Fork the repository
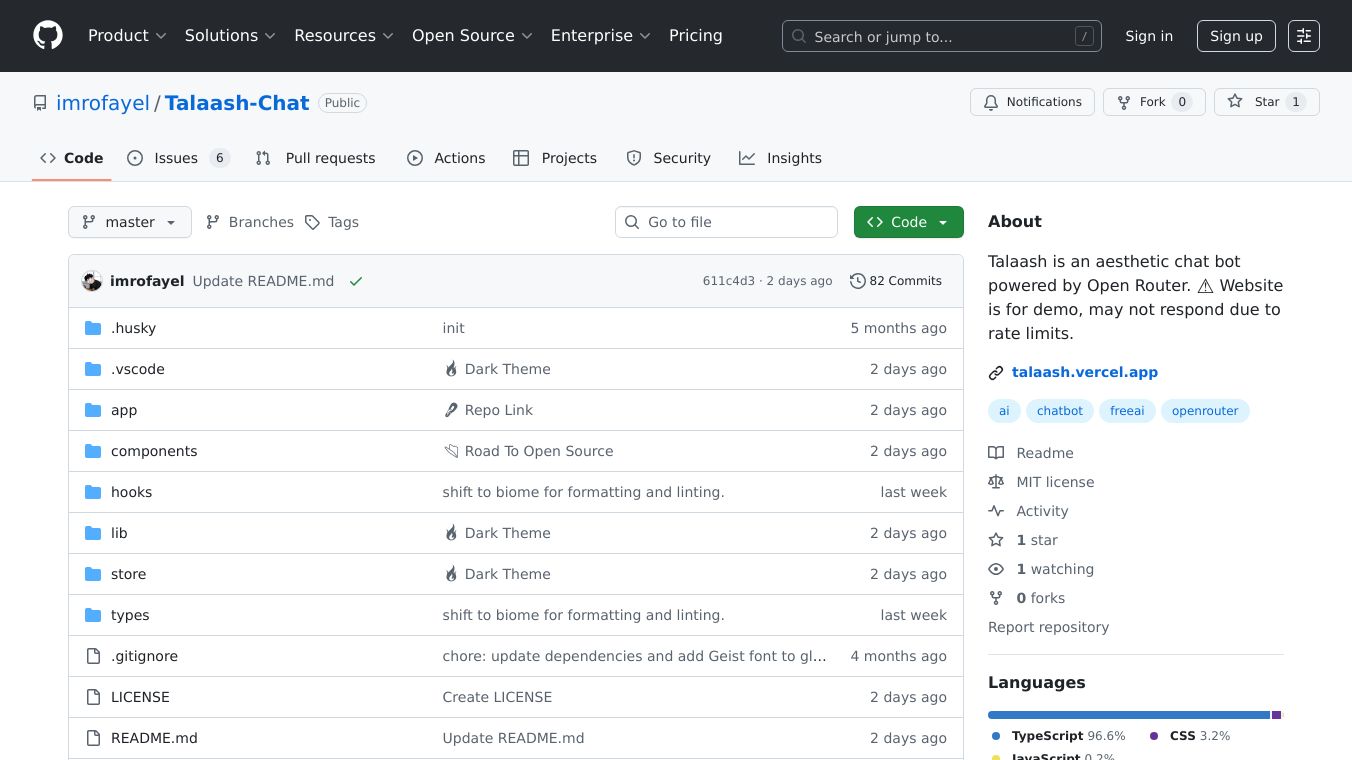This screenshot has height=760, width=1352. click(1152, 102)
